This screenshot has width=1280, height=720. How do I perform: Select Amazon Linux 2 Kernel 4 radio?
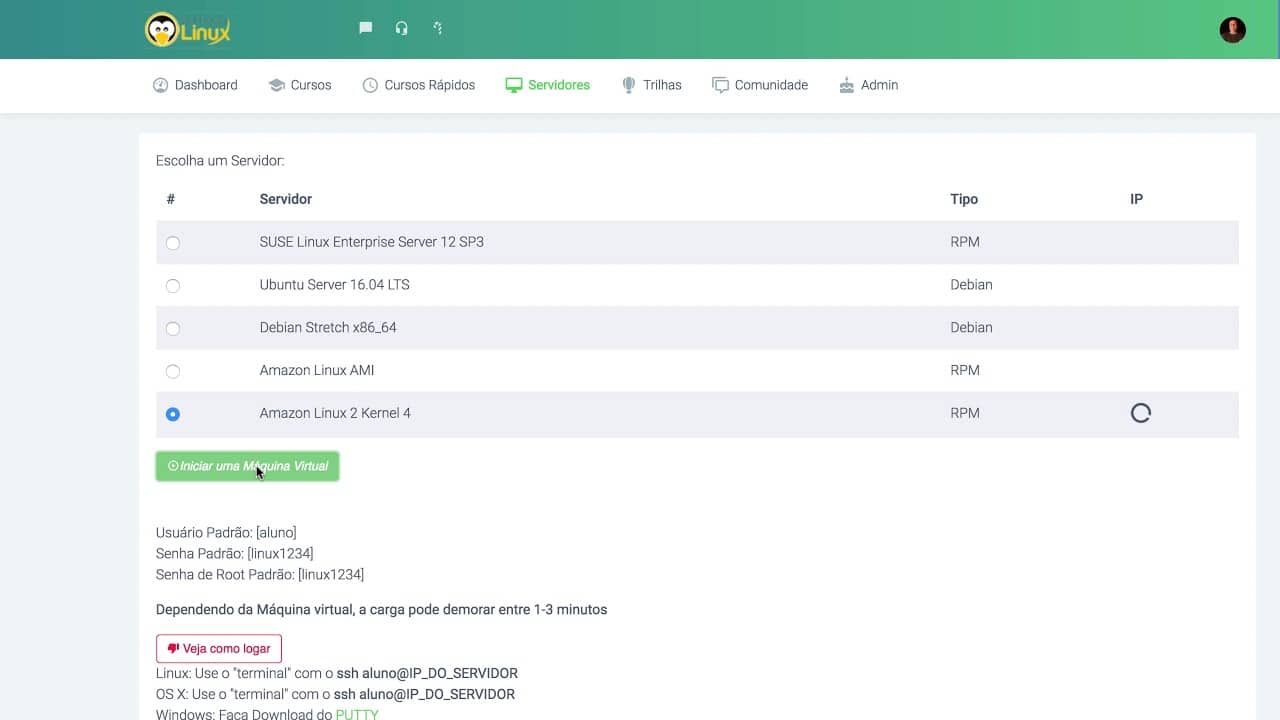pos(173,414)
